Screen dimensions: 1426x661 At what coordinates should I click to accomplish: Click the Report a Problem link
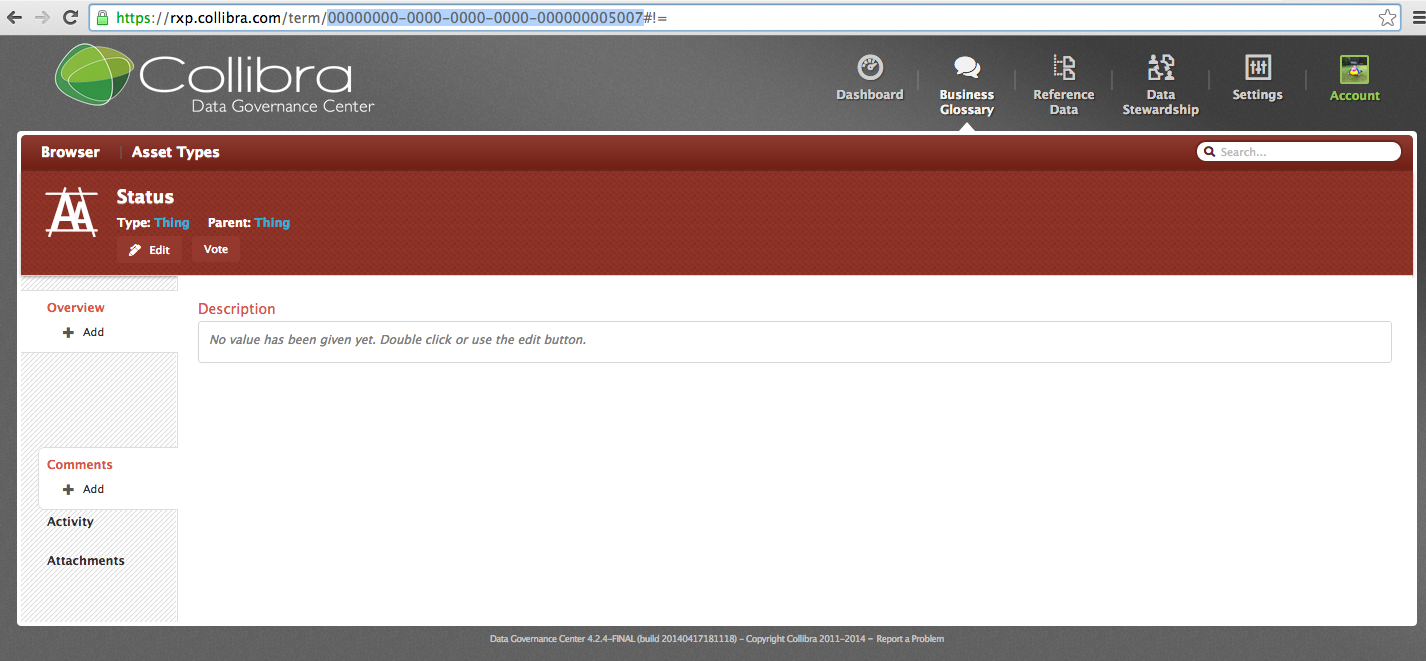point(910,639)
